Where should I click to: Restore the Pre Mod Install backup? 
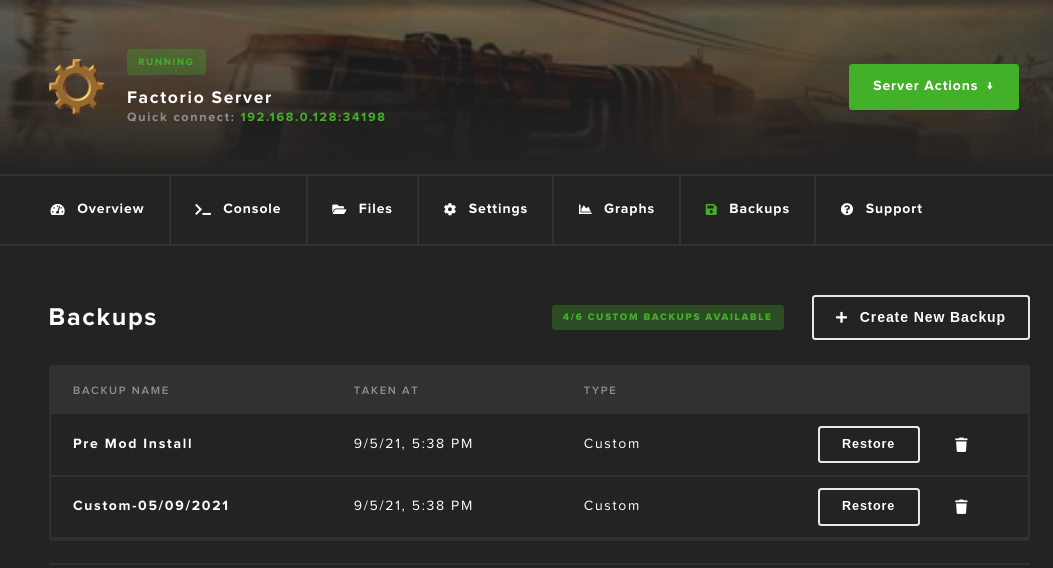point(868,444)
